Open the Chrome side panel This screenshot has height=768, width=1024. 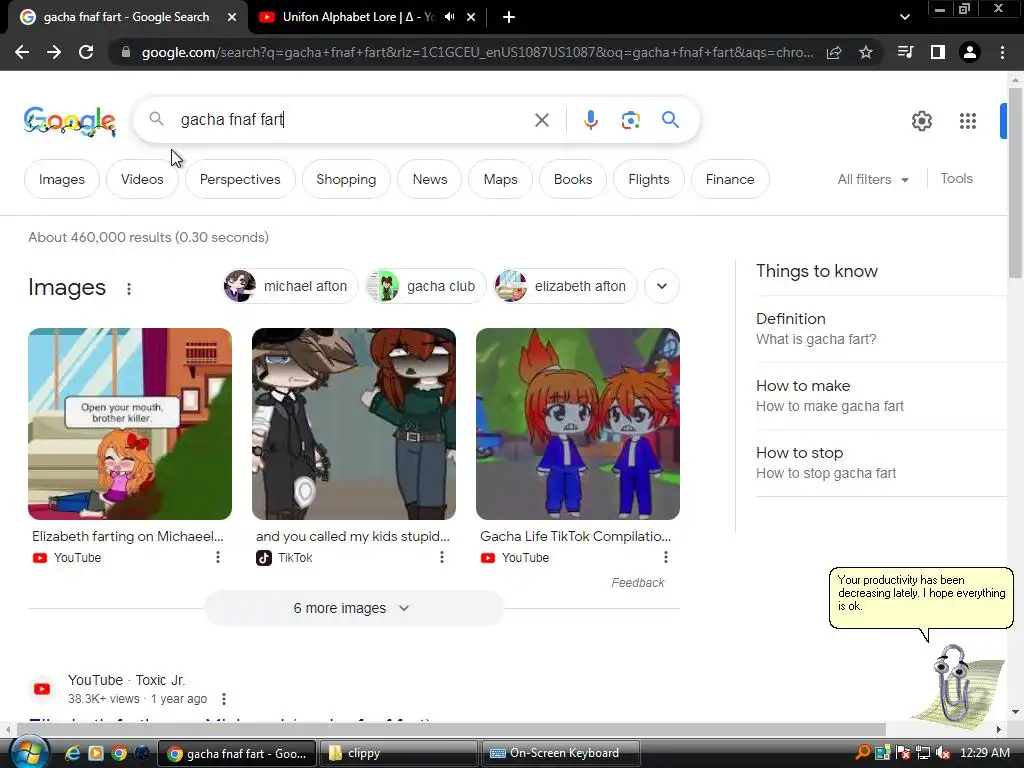[x=938, y=52]
